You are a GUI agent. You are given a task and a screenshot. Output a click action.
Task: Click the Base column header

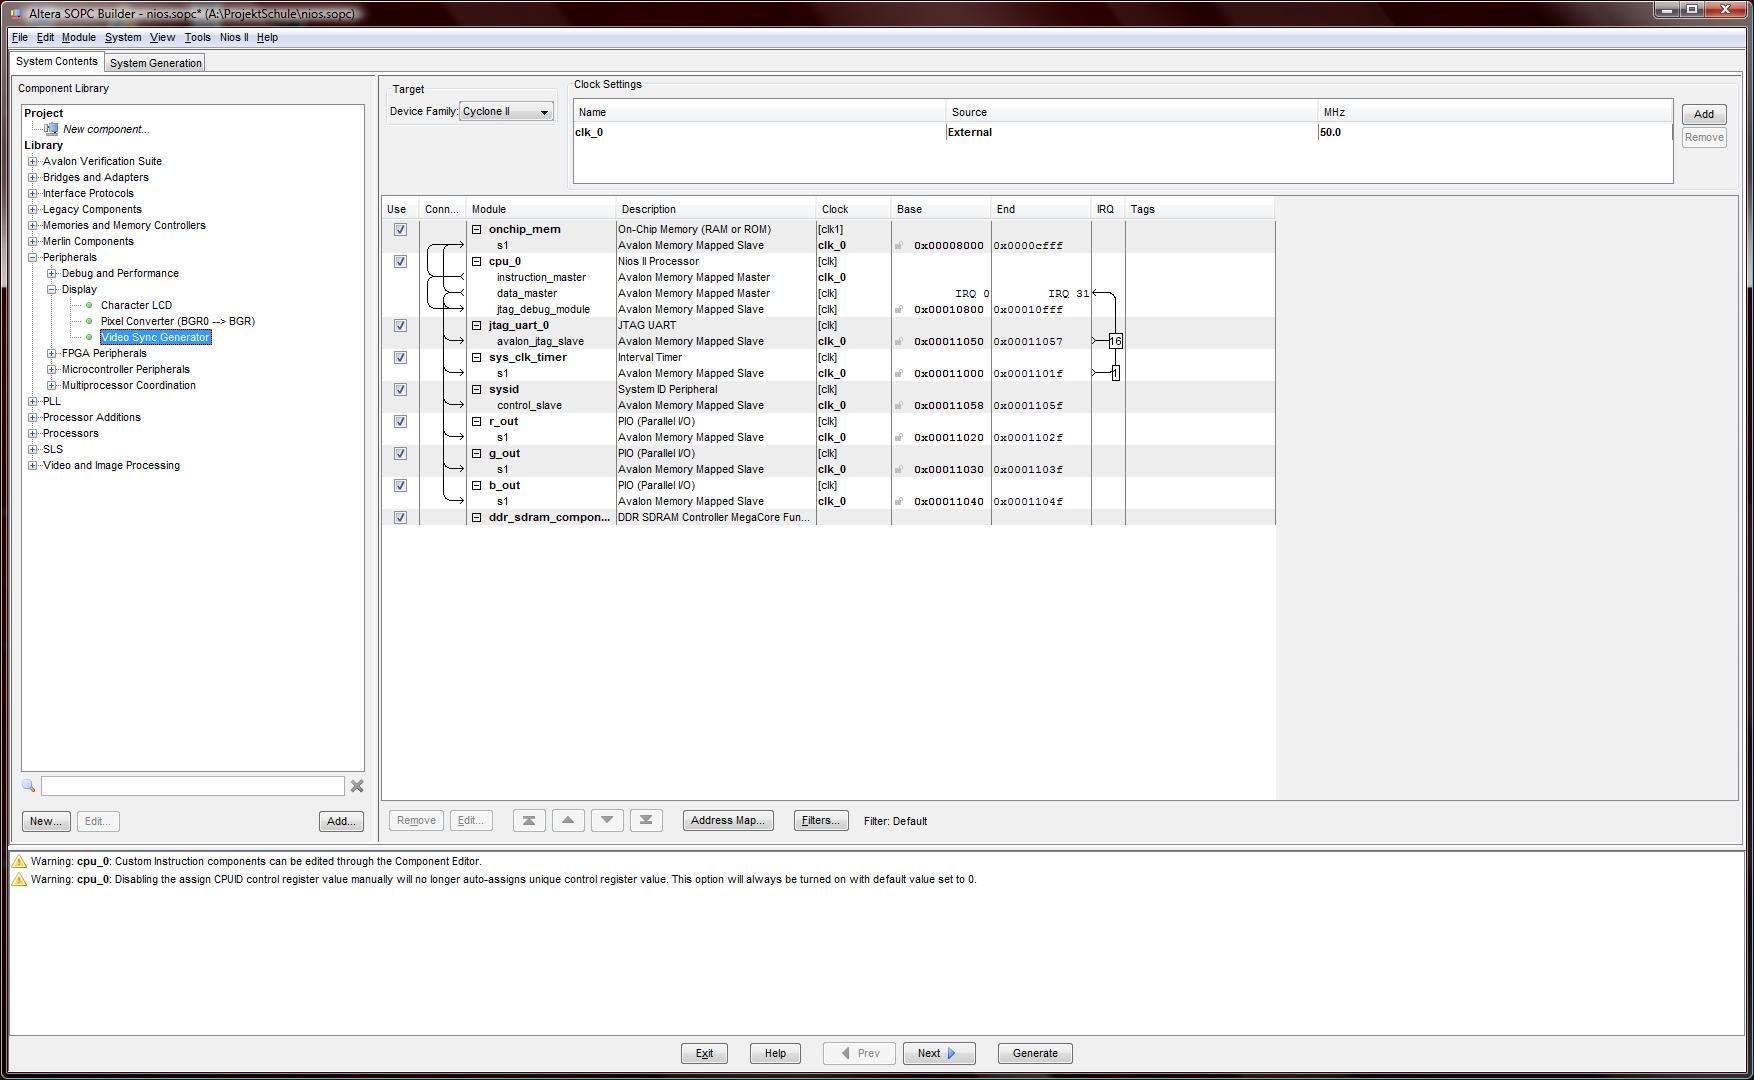[x=941, y=209]
